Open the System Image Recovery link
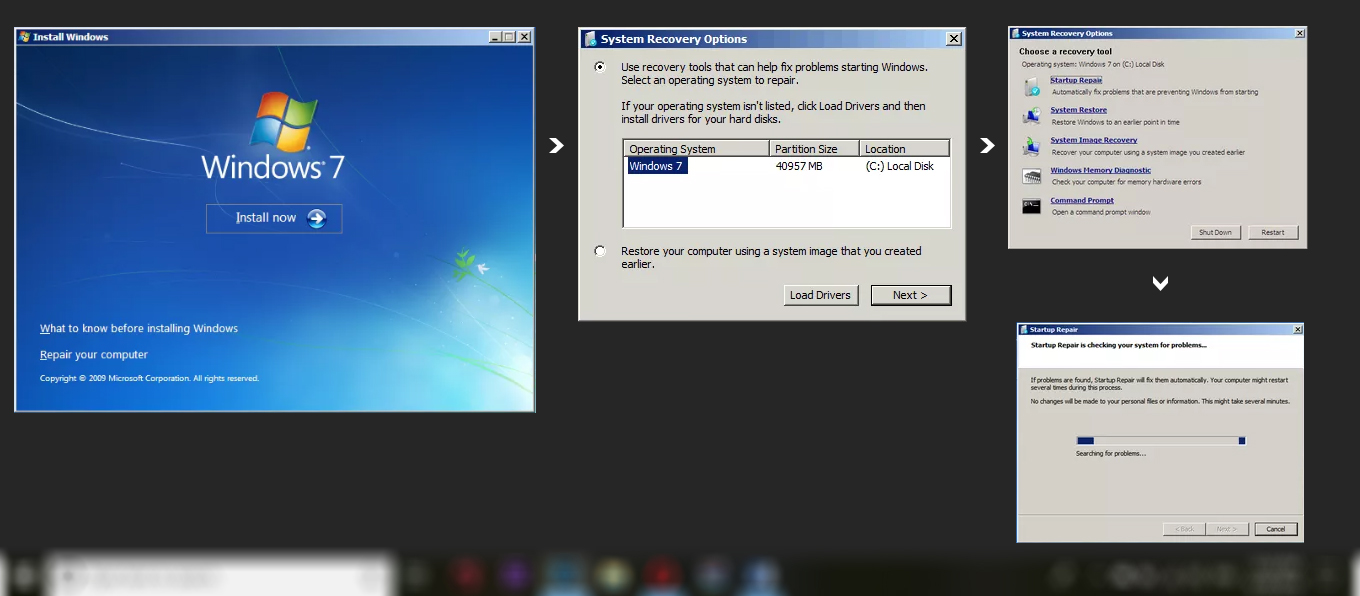 coord(1093,140)
